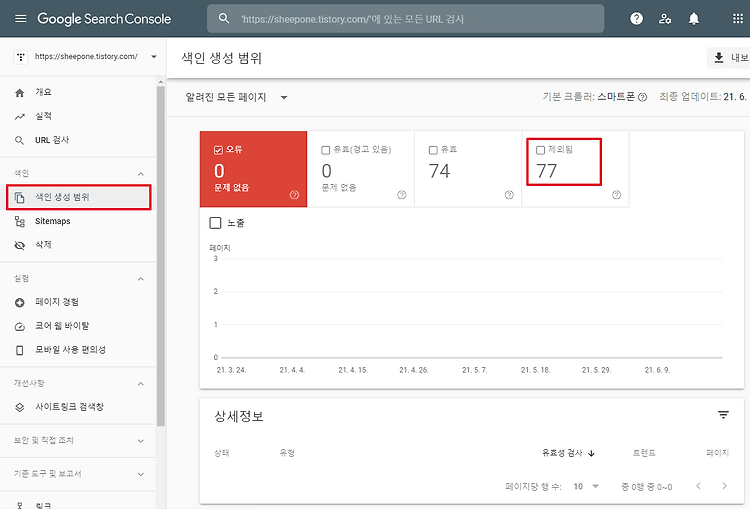This screenshot has width=750, height=509.
Task: Collapse the 색인 section
Action: 141,174
